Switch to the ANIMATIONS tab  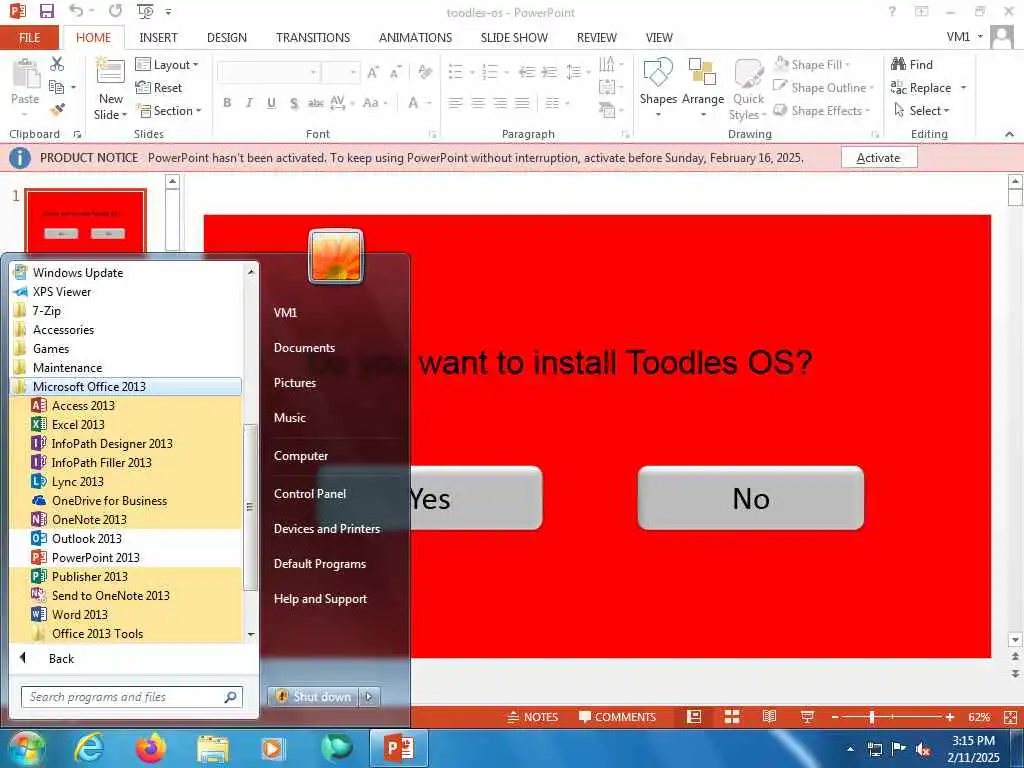click(x=415, y=37)
